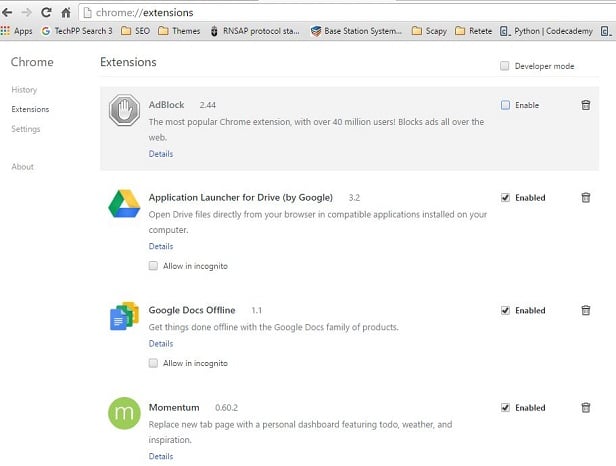The height and width of the screenshot is (466, 616).
Task: Remove Momentum using trash icon
Action: [585, 407]
